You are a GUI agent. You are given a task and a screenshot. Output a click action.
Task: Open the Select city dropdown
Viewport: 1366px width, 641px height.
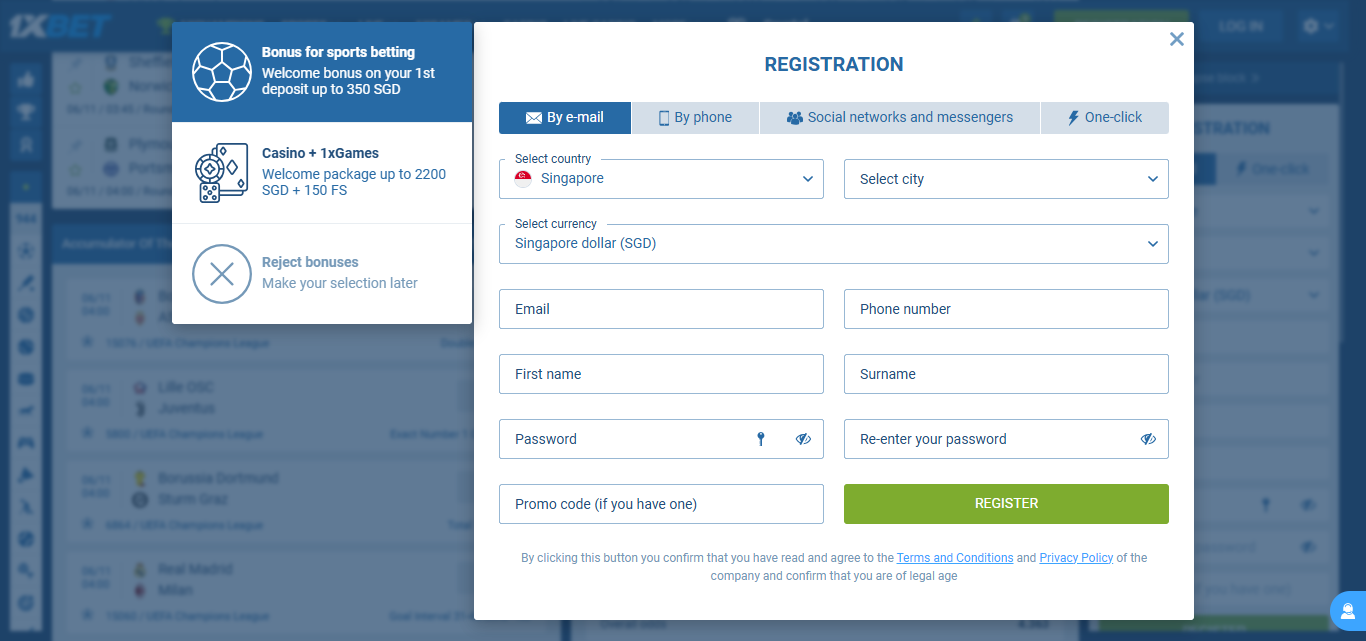1006,179
